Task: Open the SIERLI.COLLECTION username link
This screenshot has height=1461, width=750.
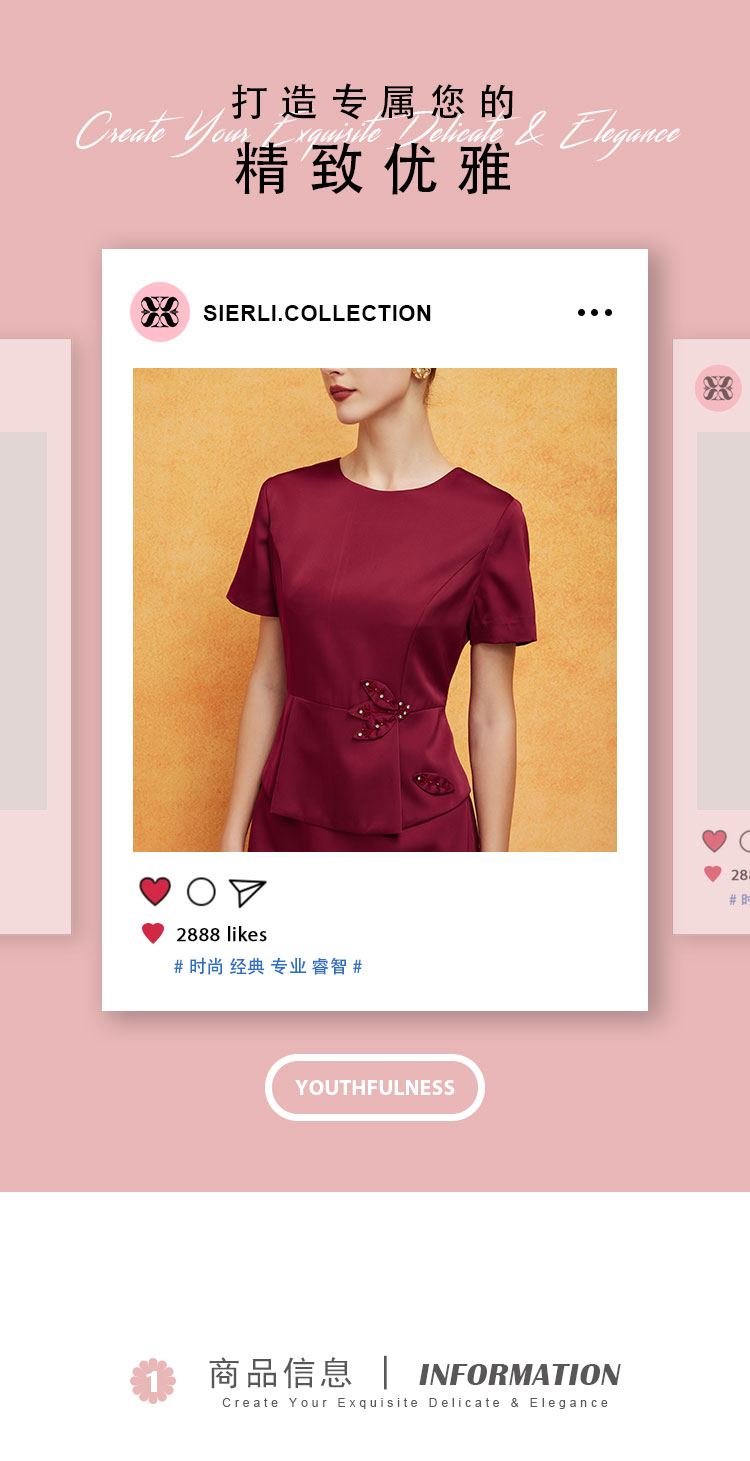Action: coord(317,313)
